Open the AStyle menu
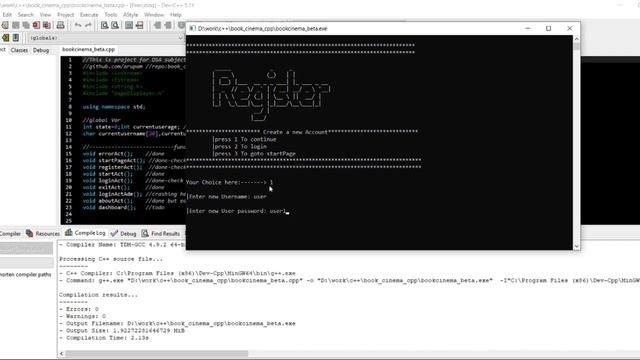The height and width of the screenshot is (360, 640). tap(131, 15)
